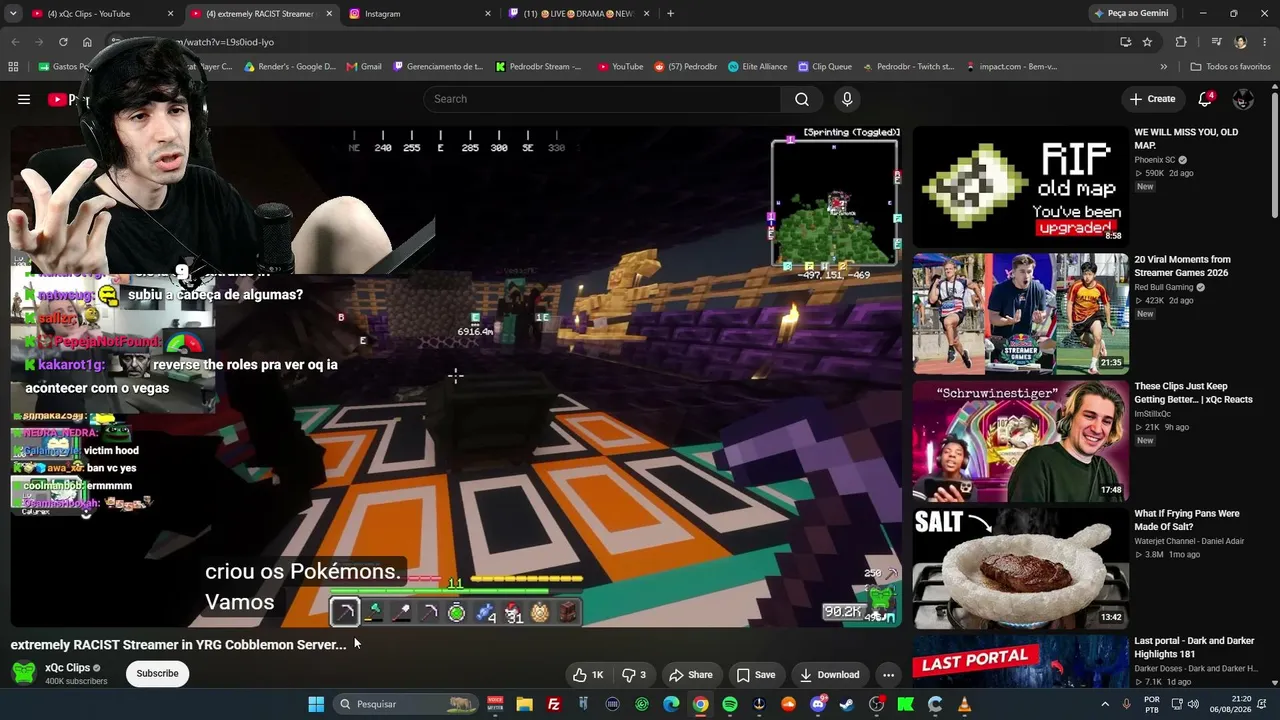Open the xQc Reacts Schruwinestiger thumbnail
This screenshot has width=1280, height=720.
pos(1020,441)
